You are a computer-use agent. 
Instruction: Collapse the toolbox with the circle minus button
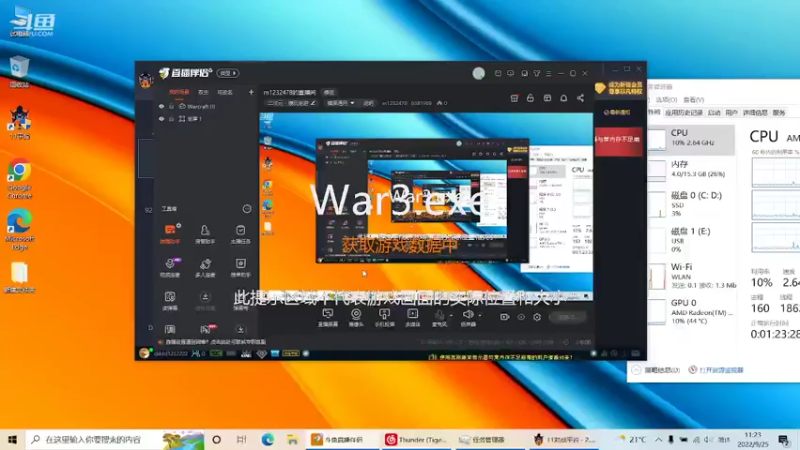(x=246, y=209)
